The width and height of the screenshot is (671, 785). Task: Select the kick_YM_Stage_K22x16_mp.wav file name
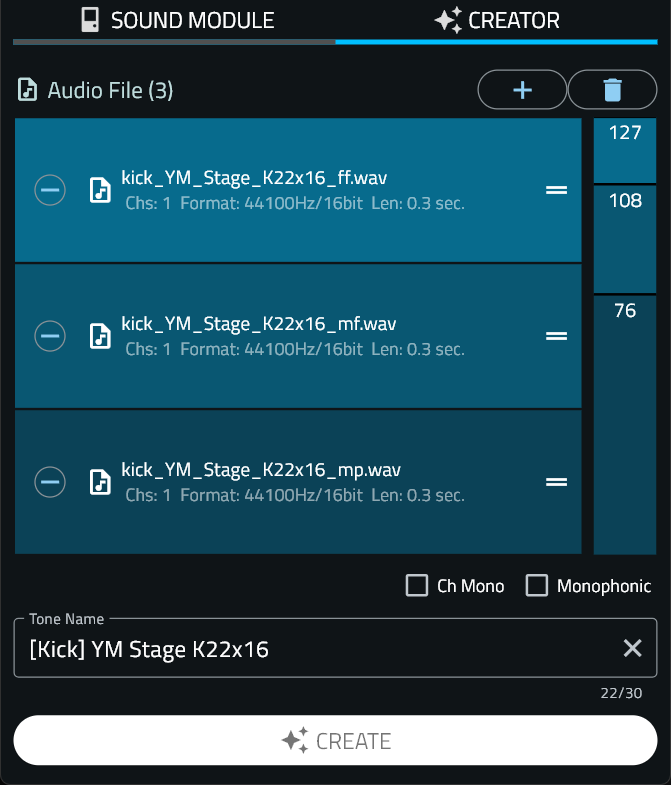coord(259,470)
